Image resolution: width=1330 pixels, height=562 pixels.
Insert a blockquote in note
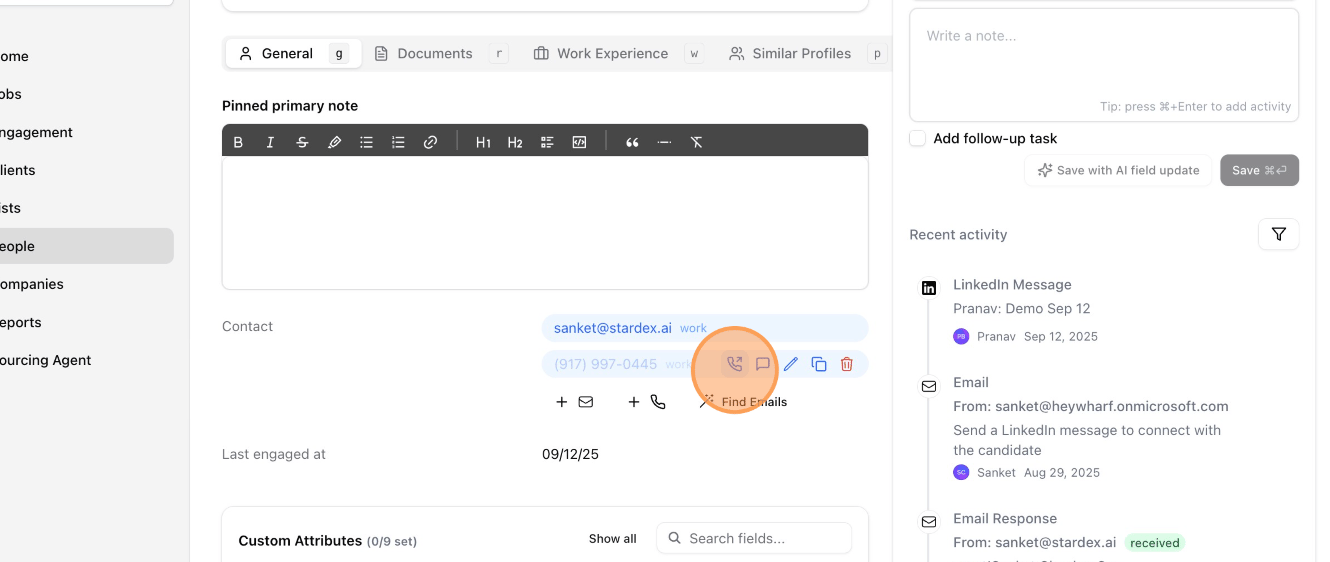pyautogui.click(x=632, y=142)
